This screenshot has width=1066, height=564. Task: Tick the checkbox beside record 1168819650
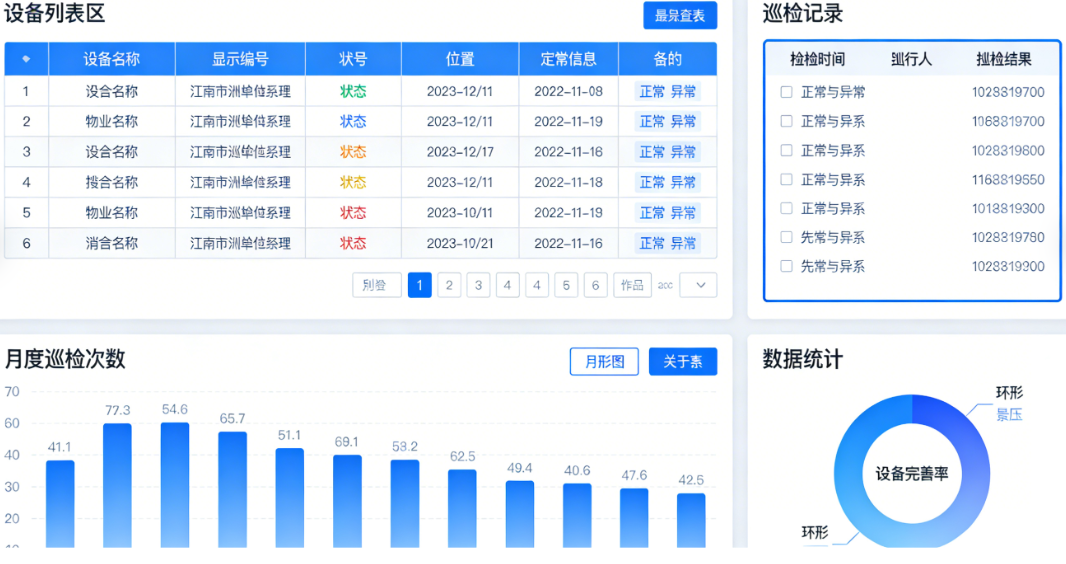(x=787, y=180)
